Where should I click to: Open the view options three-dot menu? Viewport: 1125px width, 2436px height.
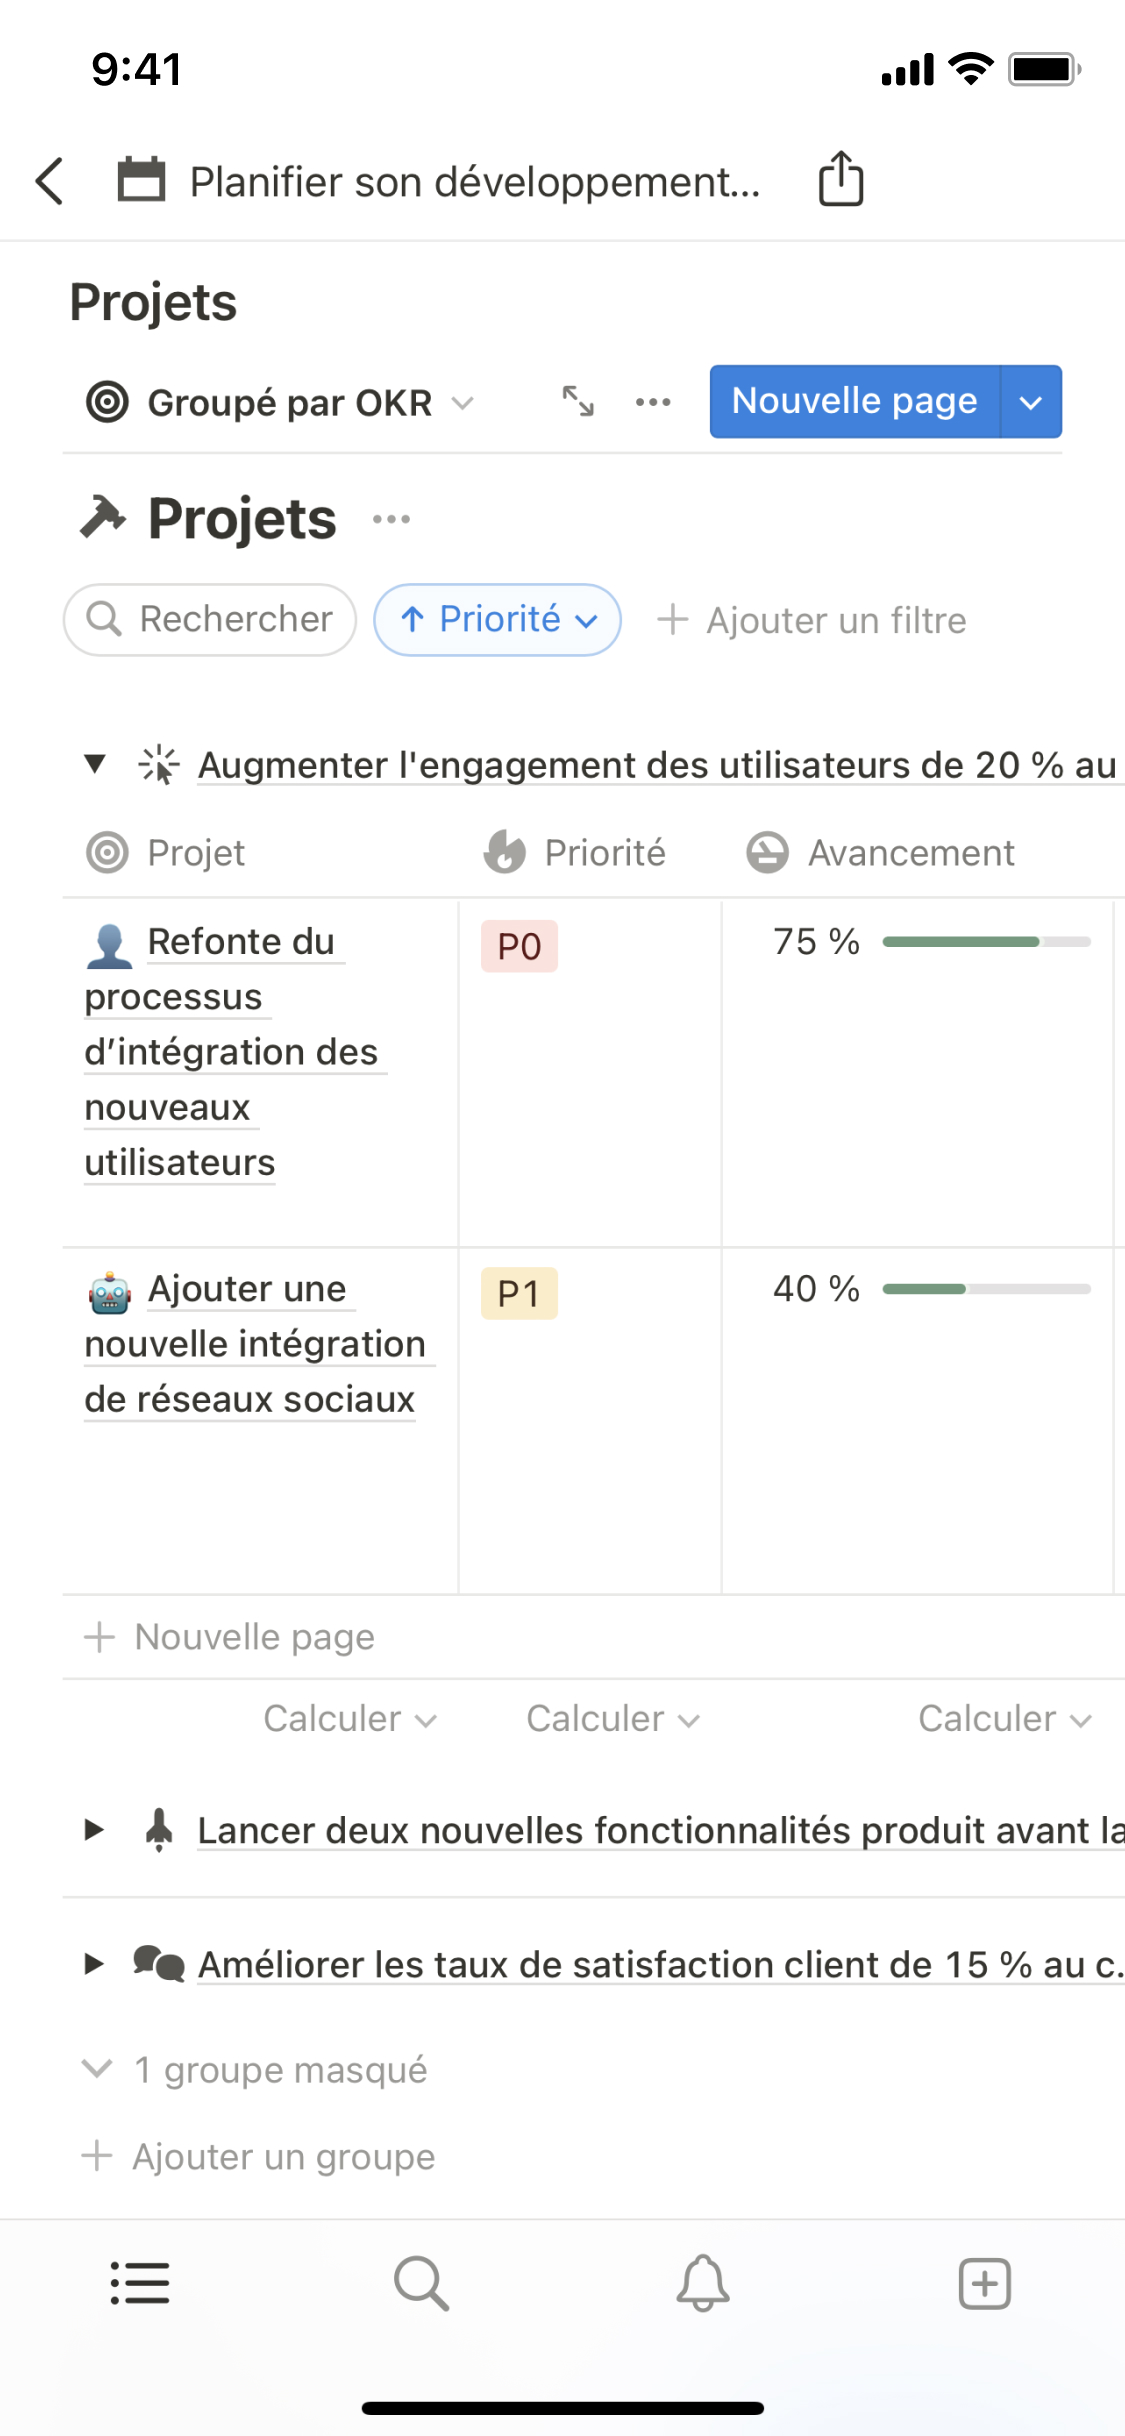[x=653, y=402]
